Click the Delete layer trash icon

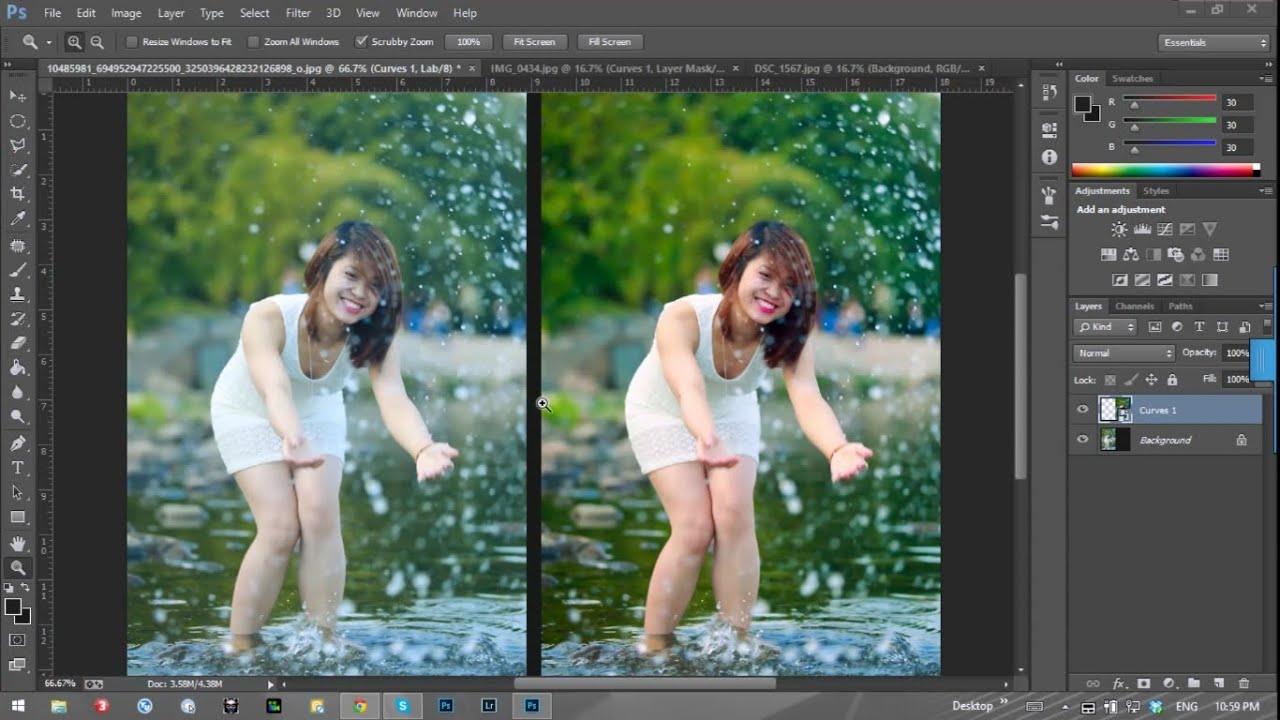click(x=1244, y=683)
